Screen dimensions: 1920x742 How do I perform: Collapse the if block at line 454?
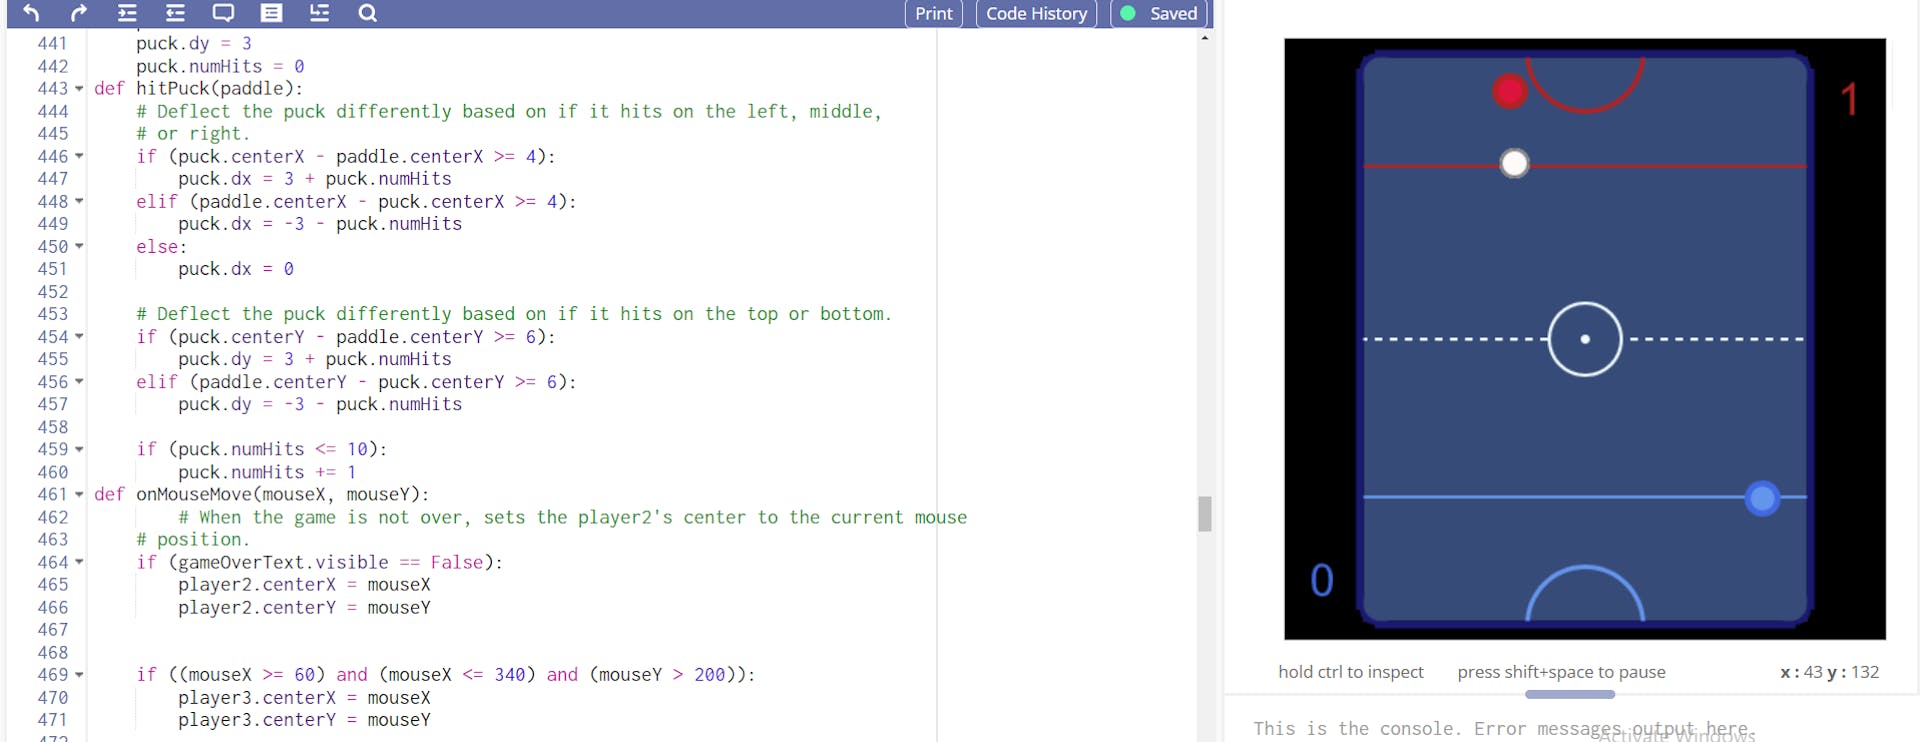79,337
